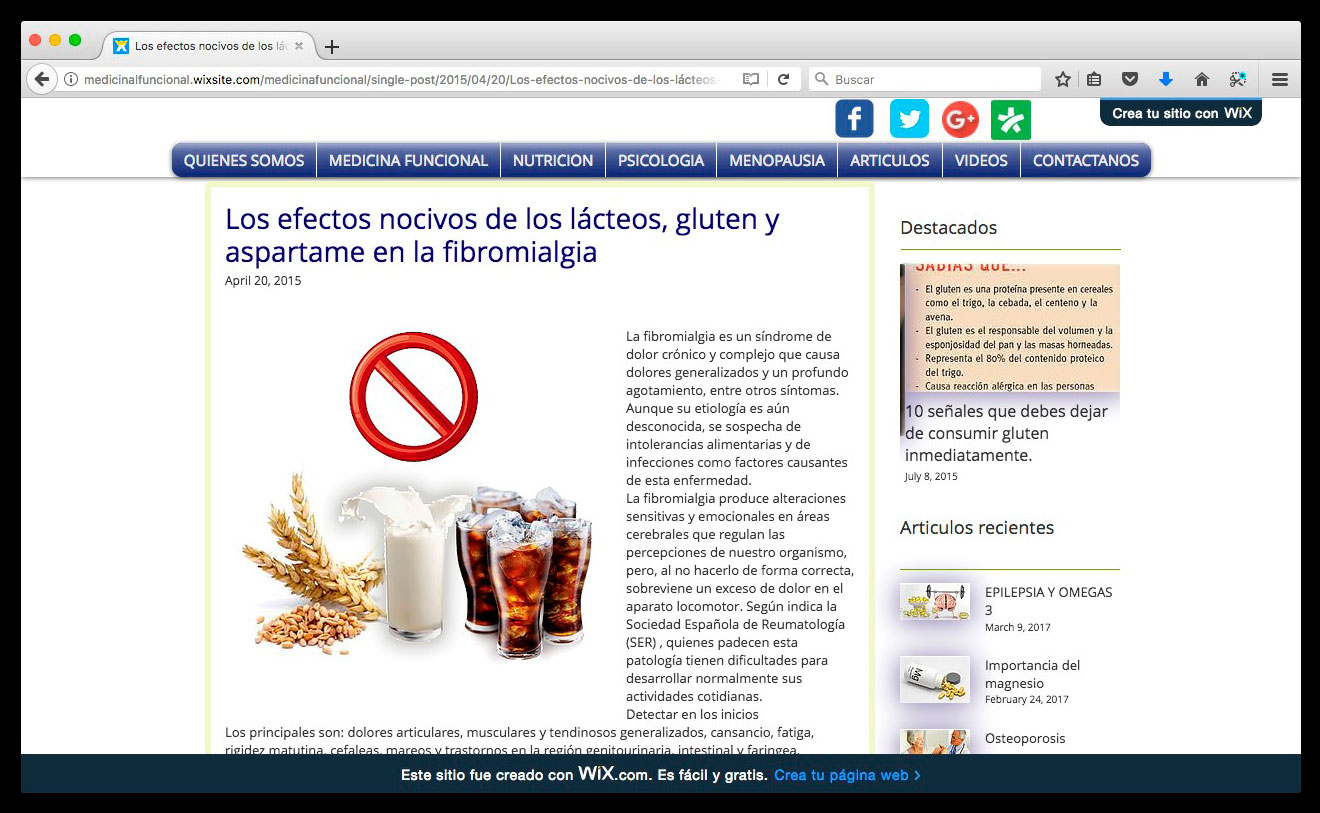The width and height of the screenshot is (1320, 813).
Task: Click the Osteoporosis article thumbnail
Action: tap(935, 742)
